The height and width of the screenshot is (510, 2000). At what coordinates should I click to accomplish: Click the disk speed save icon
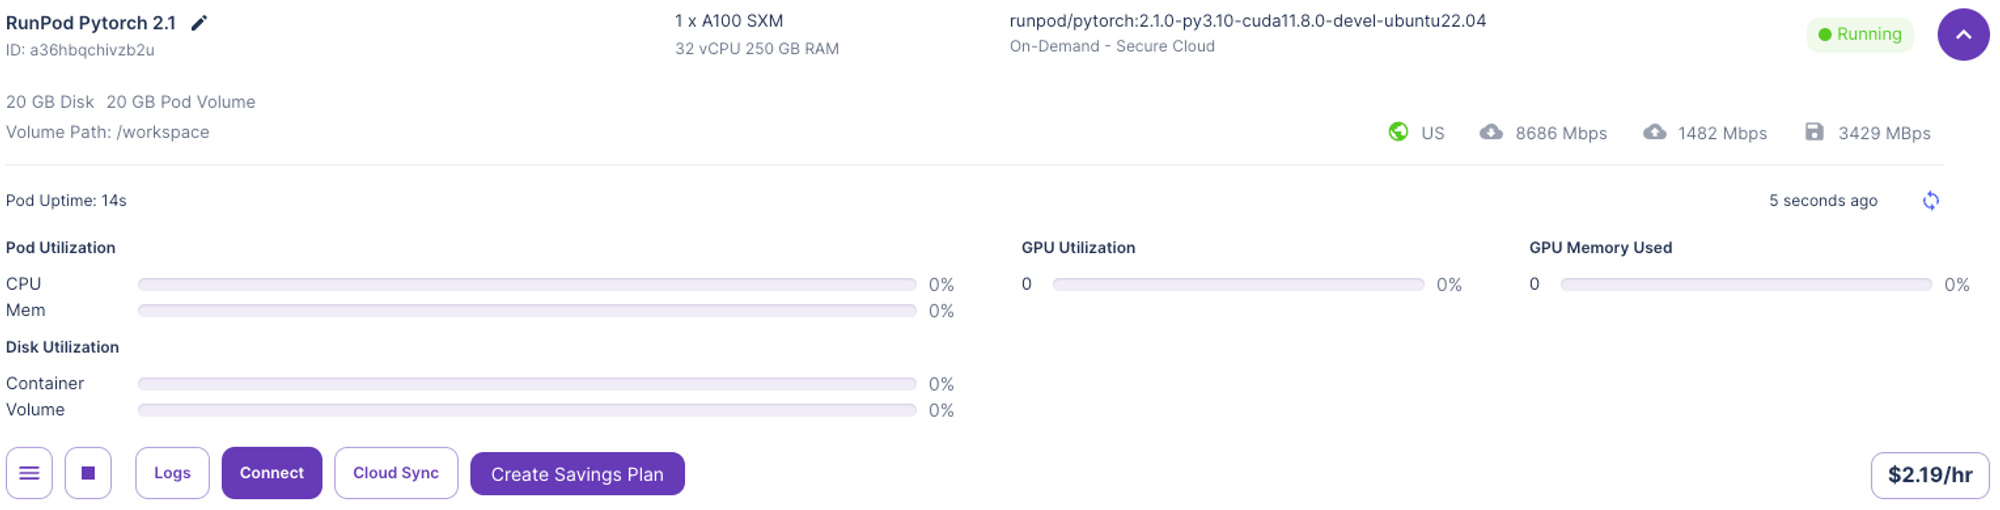(1814, 132)
